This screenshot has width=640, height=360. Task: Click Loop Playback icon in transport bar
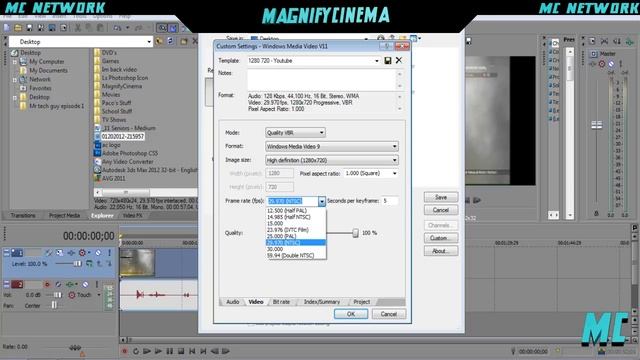[136, 351]
